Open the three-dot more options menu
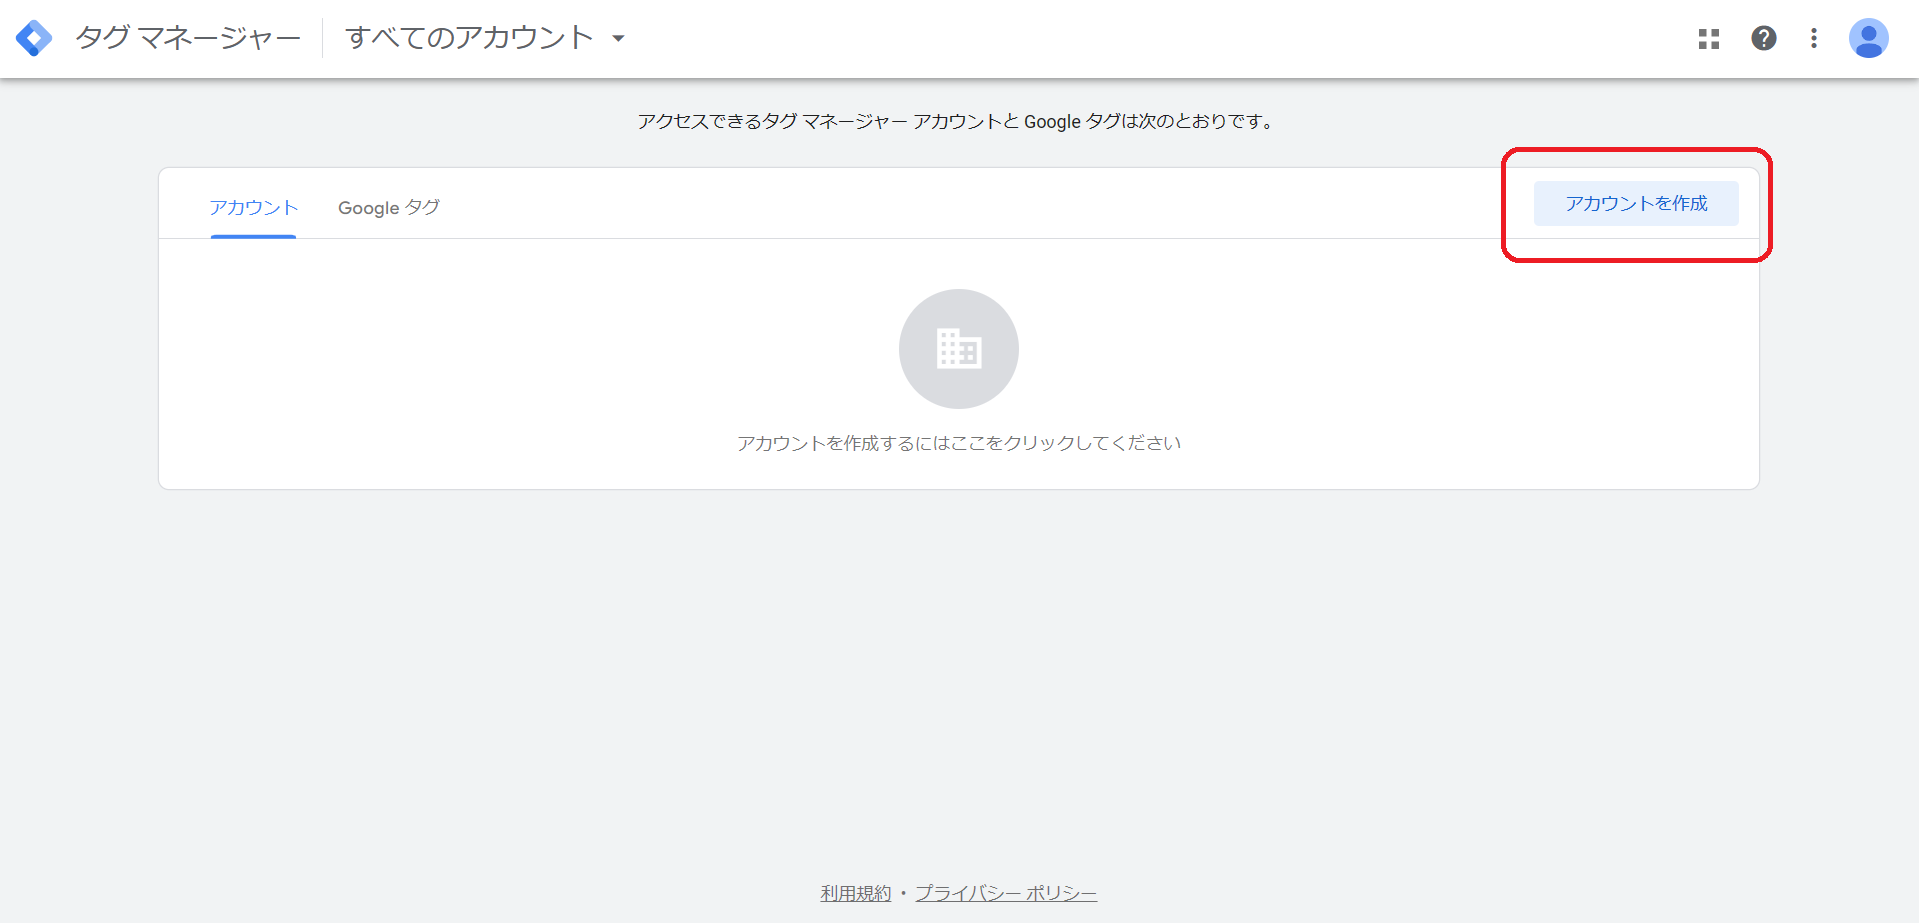The image size is (1919, 923). click(x=1814, y=38)
